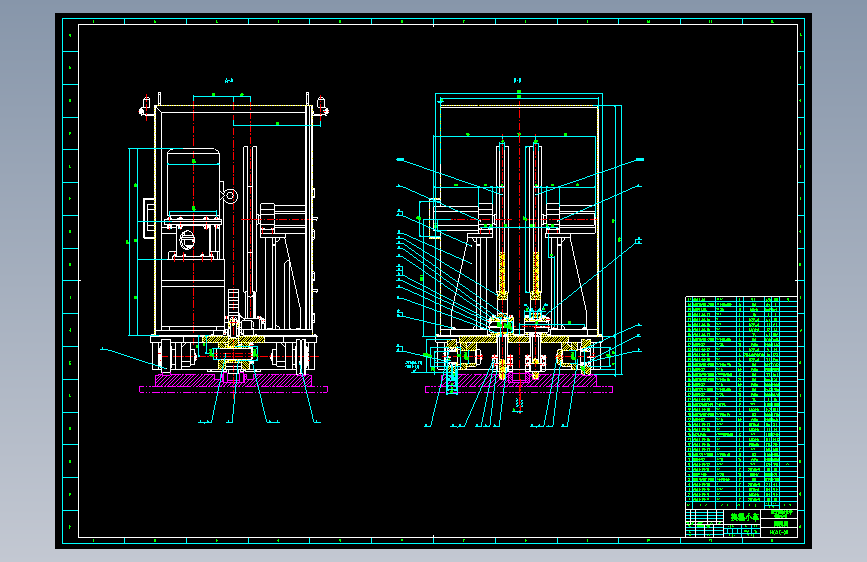Image resolution: width=867 pixels, height=562 pixels.
Task: Click the magenta hatched base of left view
Action: pos(233,380)
